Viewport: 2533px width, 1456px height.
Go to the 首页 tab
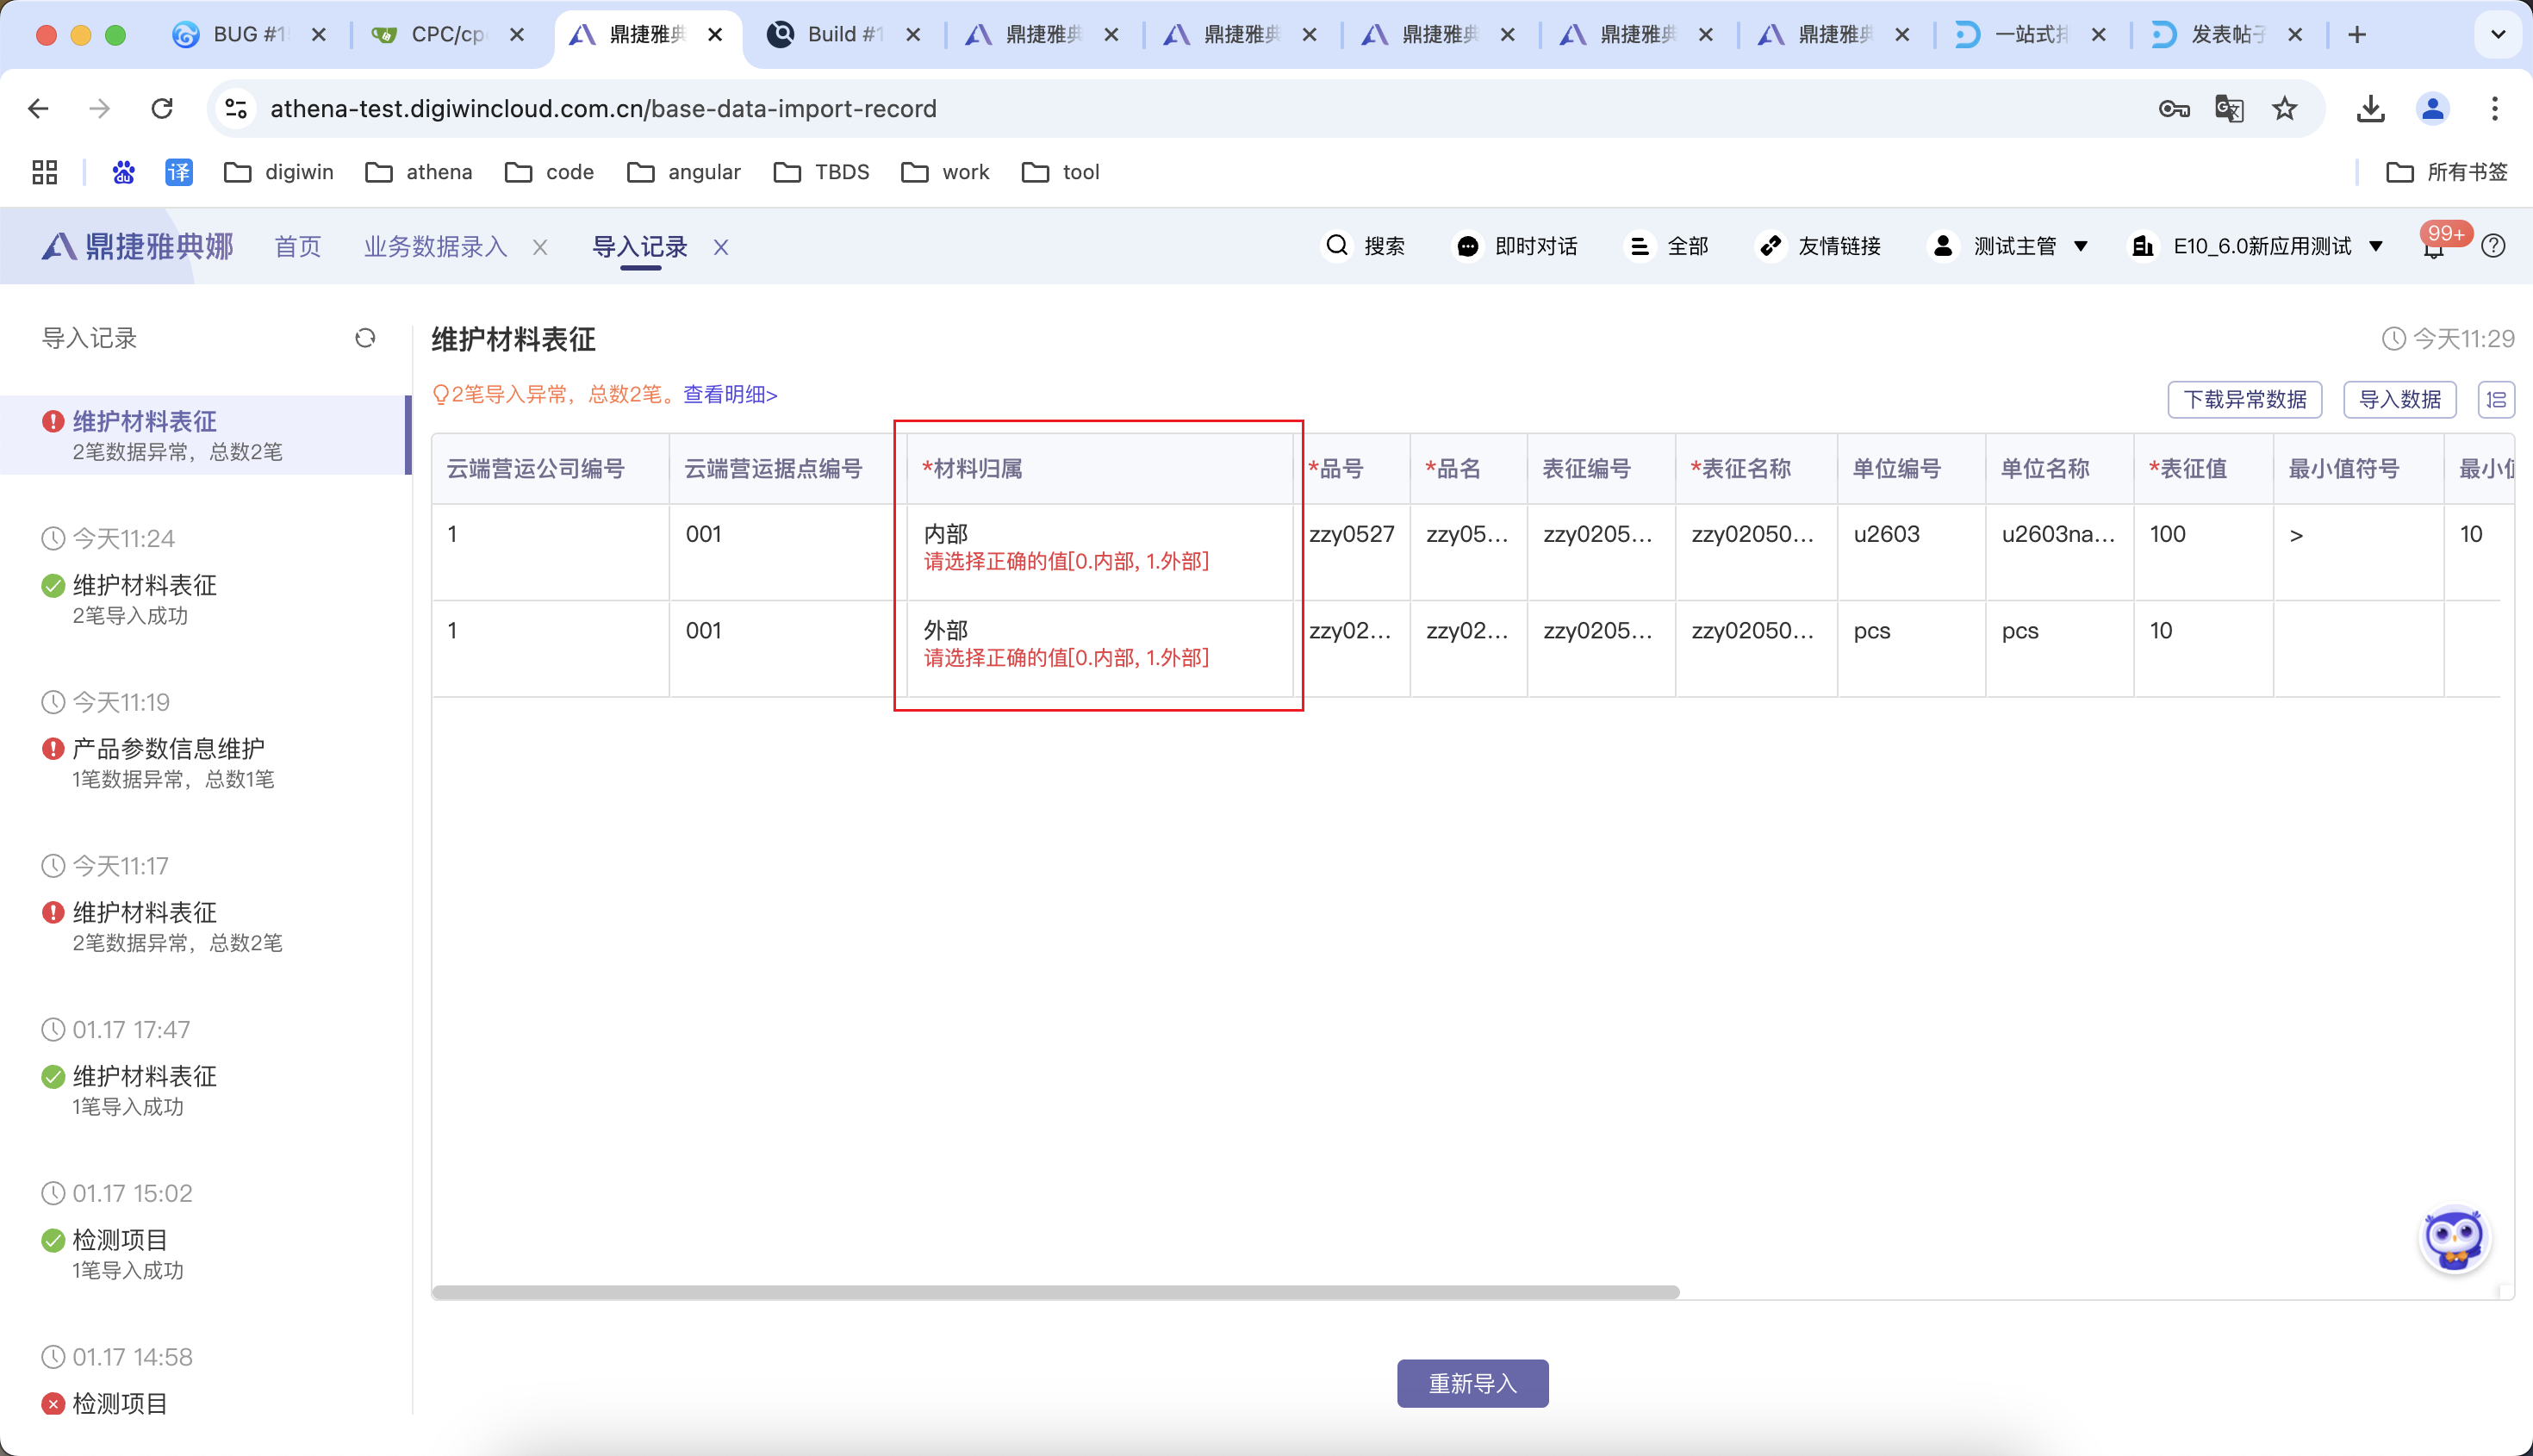(298, 246)
